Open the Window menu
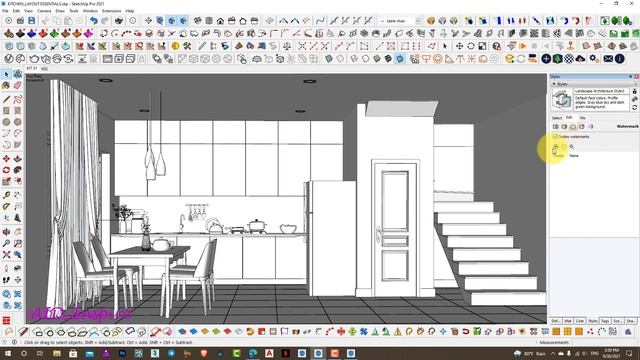The image size is (640, 360). pos(90,11)
